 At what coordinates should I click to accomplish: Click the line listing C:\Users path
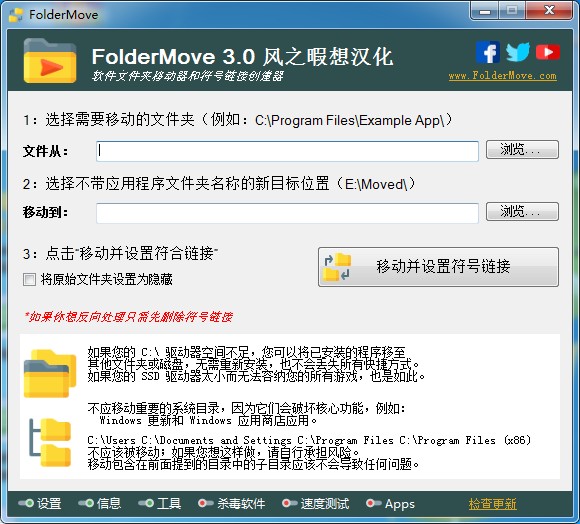(309, 440)
